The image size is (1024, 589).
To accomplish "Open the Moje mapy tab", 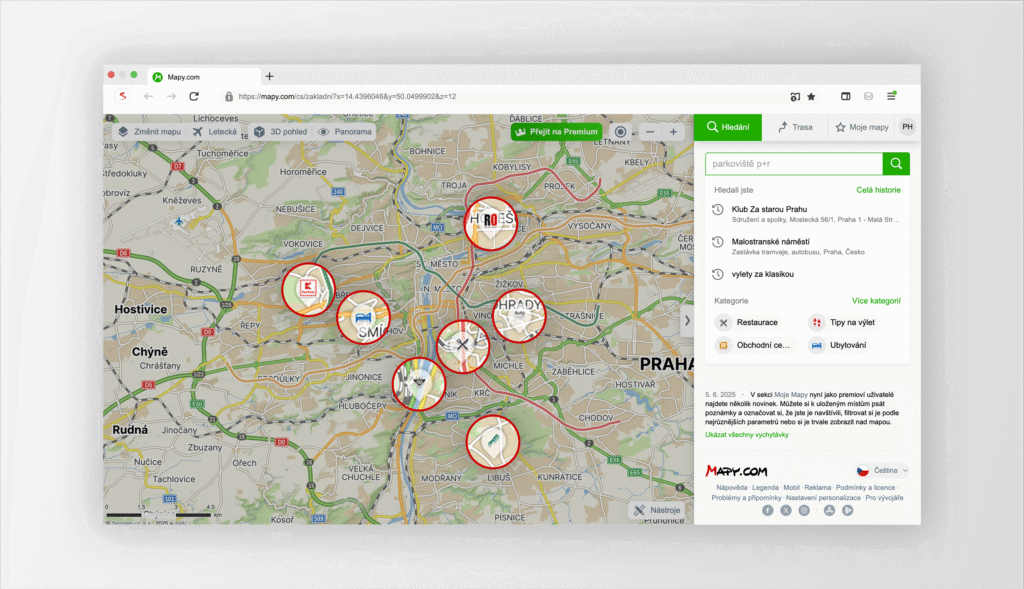I will click(x=862, y=127).
